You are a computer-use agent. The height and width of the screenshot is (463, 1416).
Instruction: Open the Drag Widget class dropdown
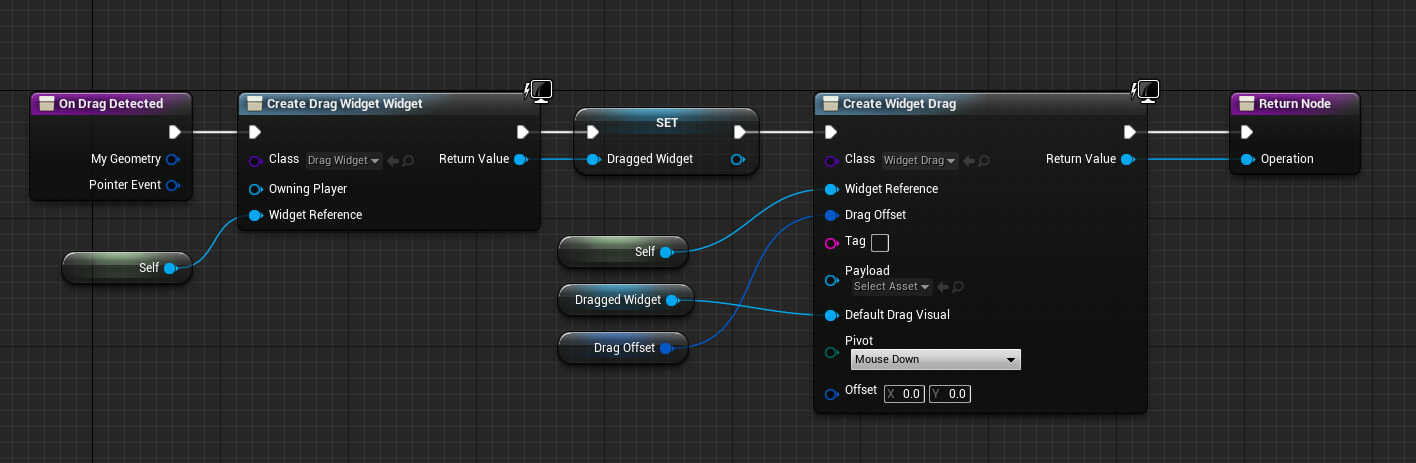(344, 160)
